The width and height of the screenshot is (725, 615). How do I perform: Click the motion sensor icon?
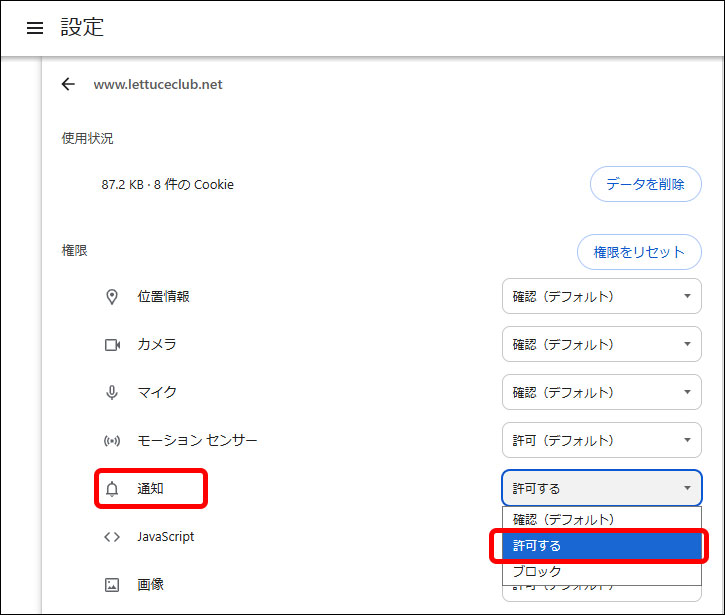(x=112, y=441)
